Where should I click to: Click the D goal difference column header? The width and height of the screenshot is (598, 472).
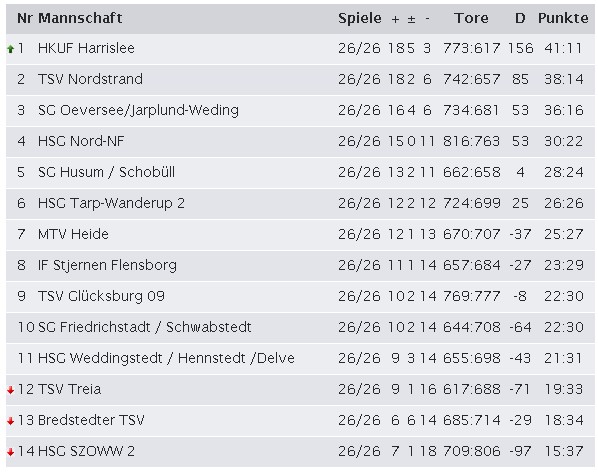coord(520,18)
